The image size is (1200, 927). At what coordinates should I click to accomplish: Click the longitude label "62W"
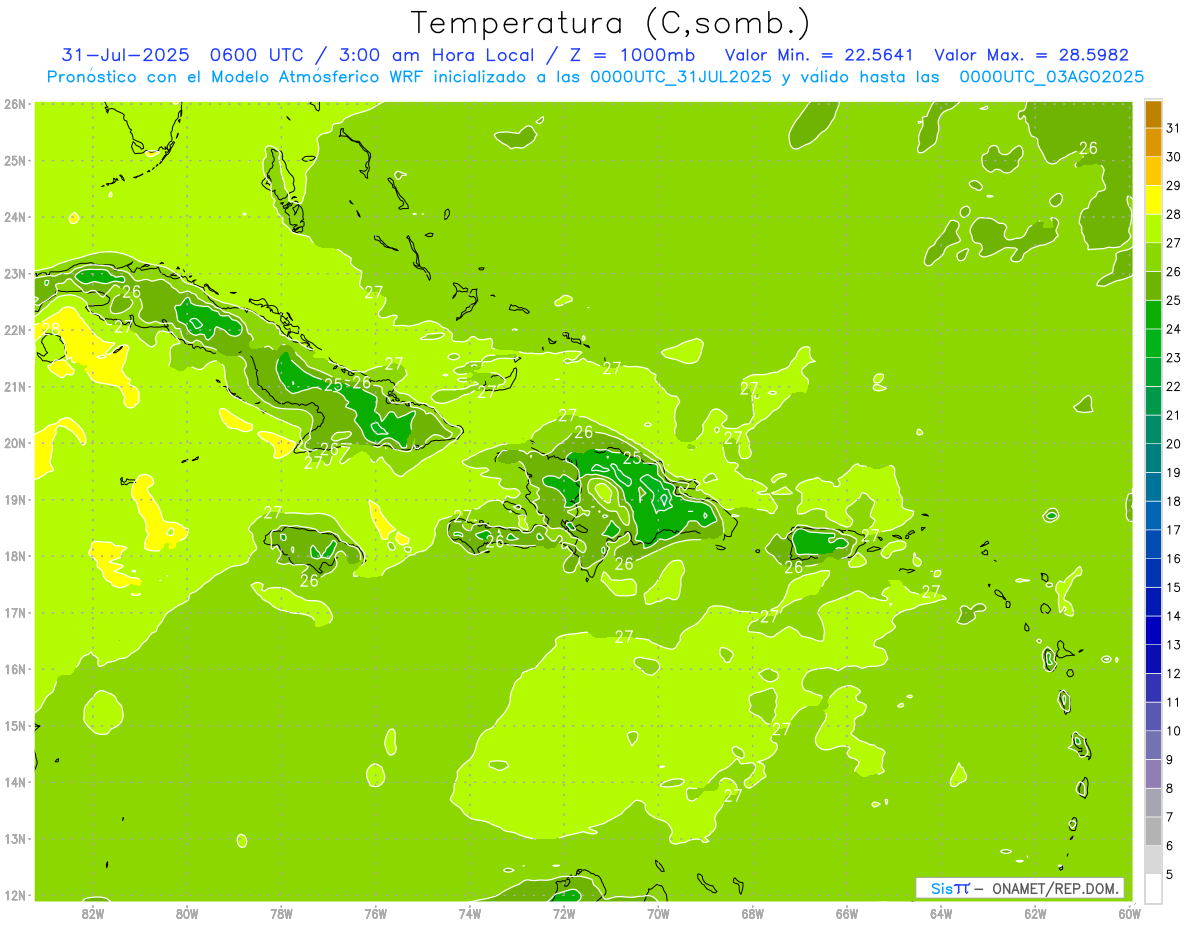(1035, 913)
